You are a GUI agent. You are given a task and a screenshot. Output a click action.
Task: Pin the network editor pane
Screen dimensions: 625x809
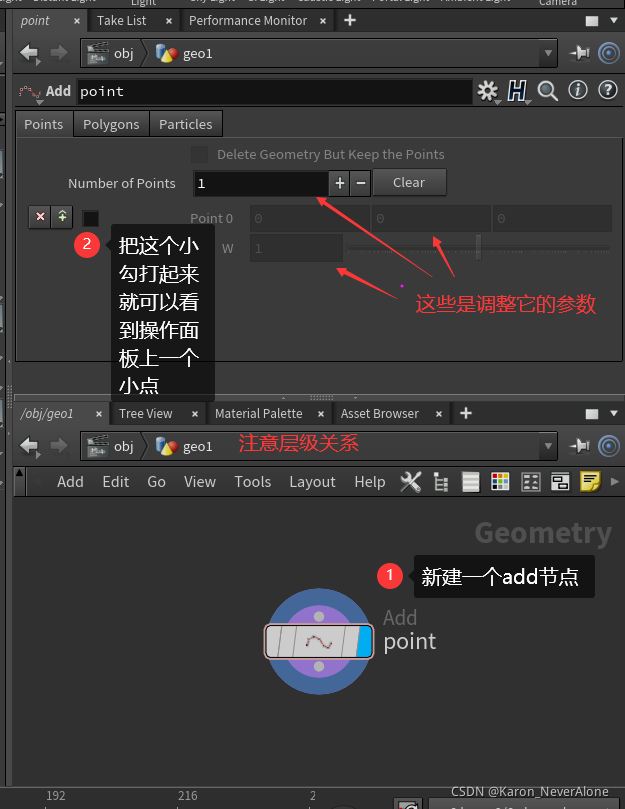click(x=579, y=446)
